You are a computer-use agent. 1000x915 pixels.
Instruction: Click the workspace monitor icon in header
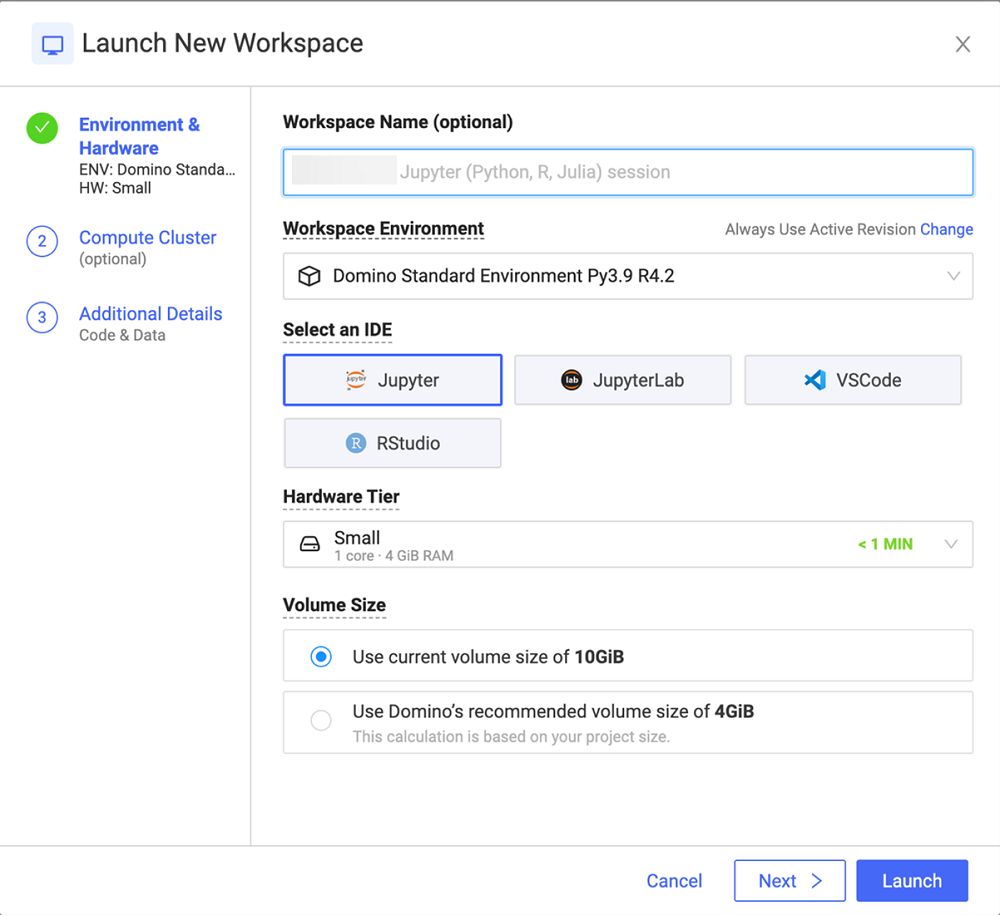(x=52, y=44)
